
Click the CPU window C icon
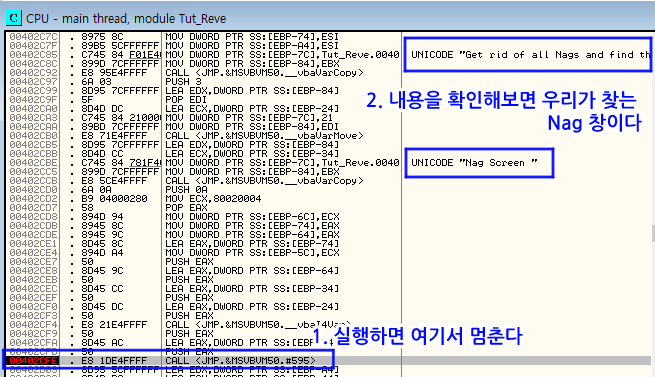(x=14, y=18)
